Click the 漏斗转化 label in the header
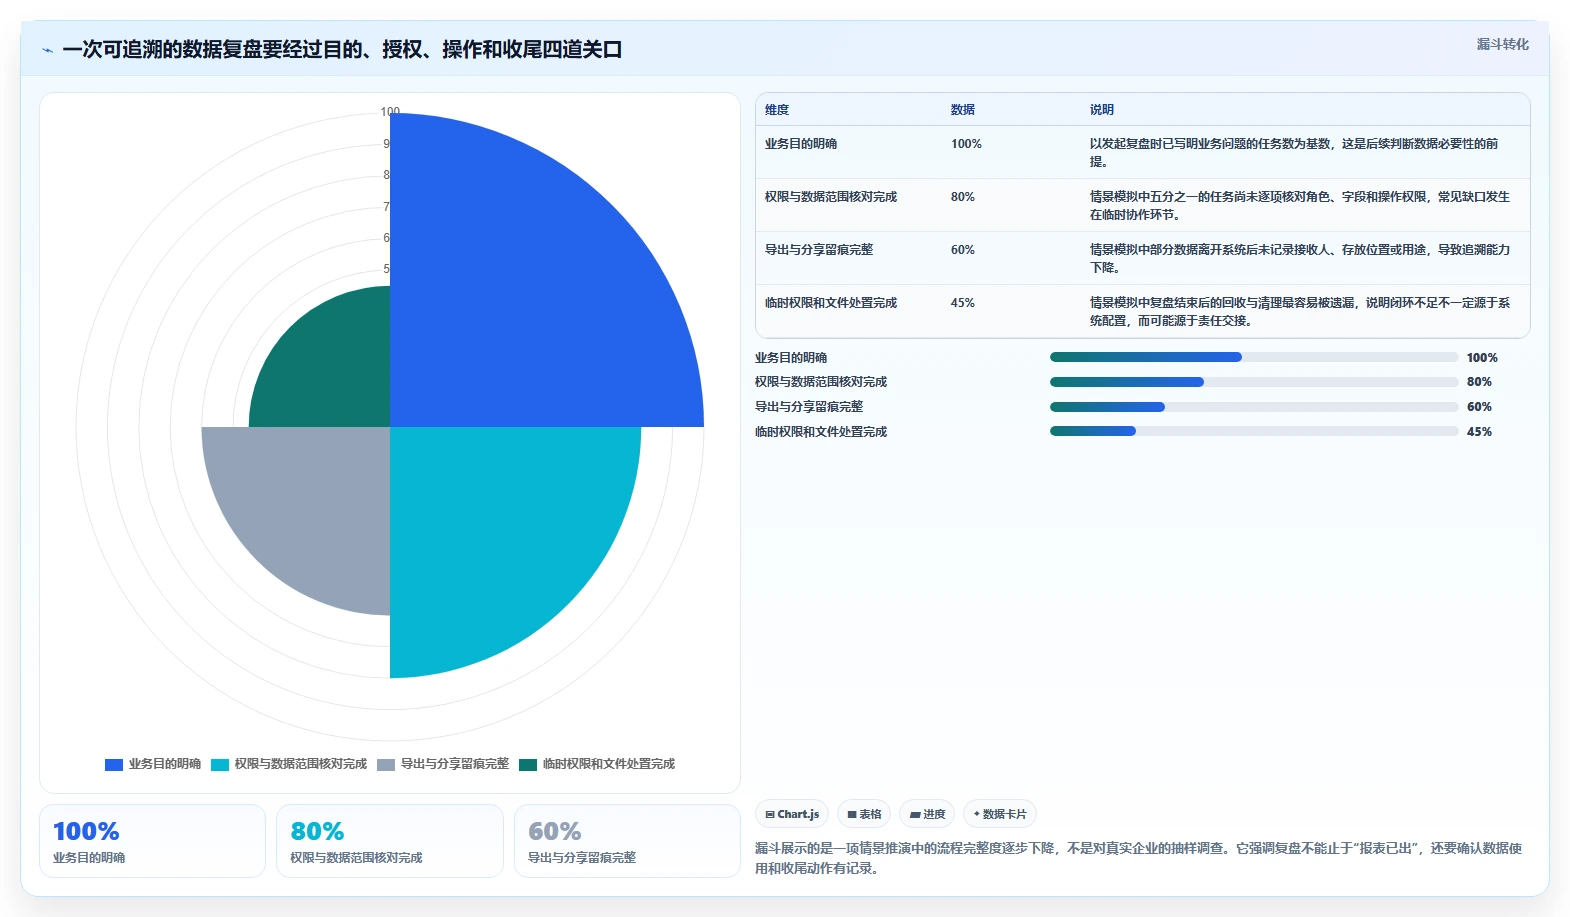 coord(1503,44)
